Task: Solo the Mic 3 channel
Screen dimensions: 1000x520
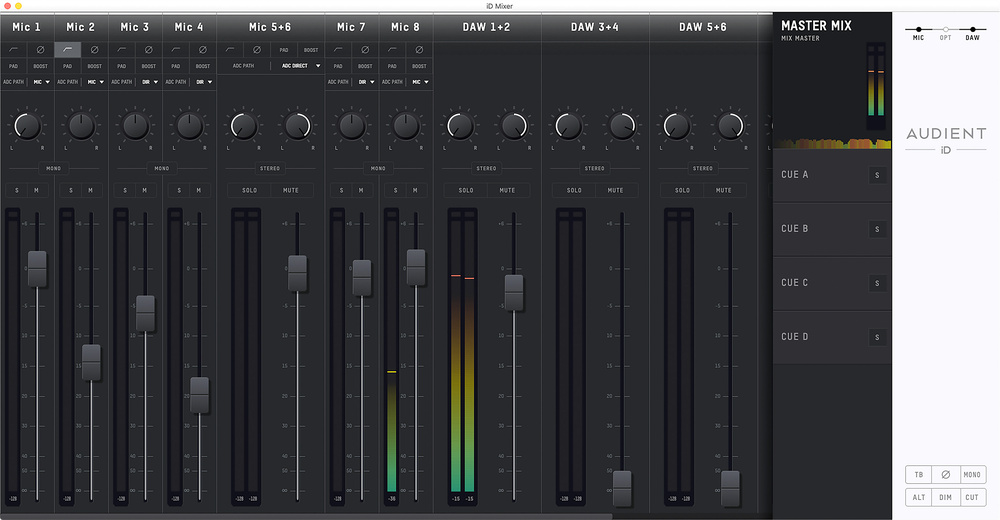Action: (125, 190)
